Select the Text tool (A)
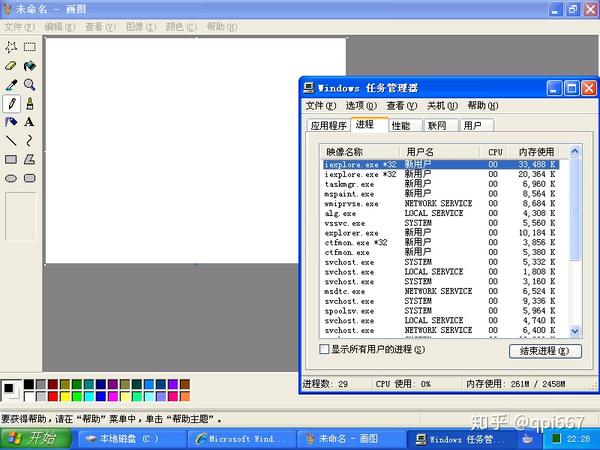Image resolution: width=600 pixels, height=450 pixels. (29, 122)
